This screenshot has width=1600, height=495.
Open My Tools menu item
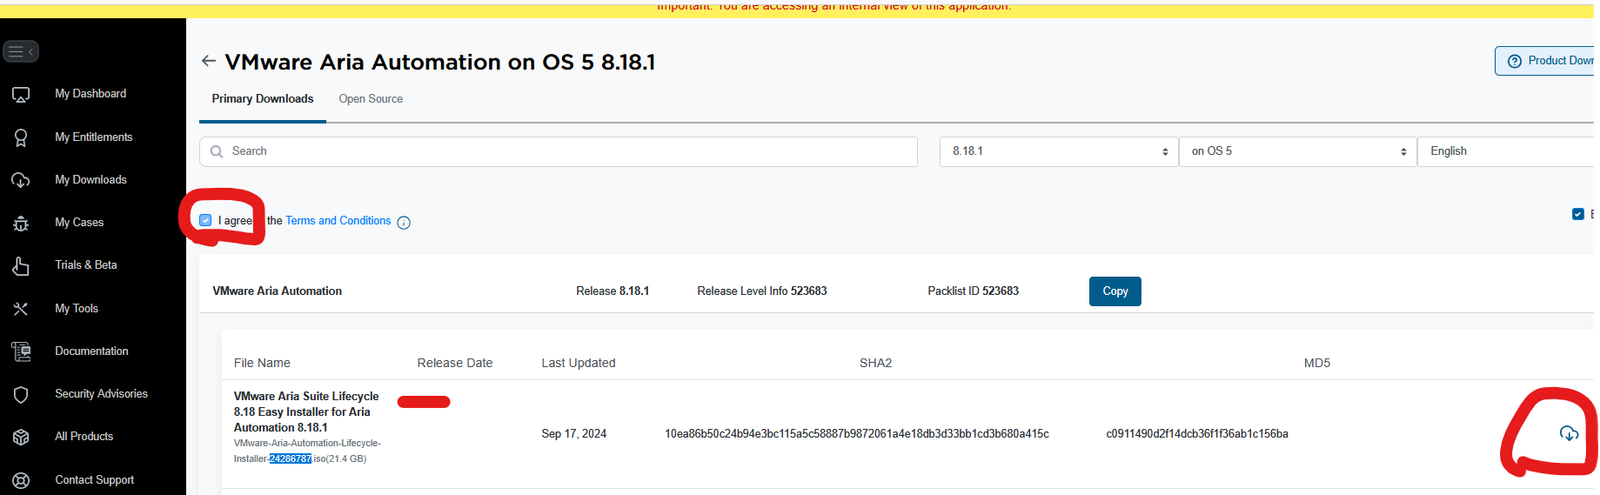77,309
